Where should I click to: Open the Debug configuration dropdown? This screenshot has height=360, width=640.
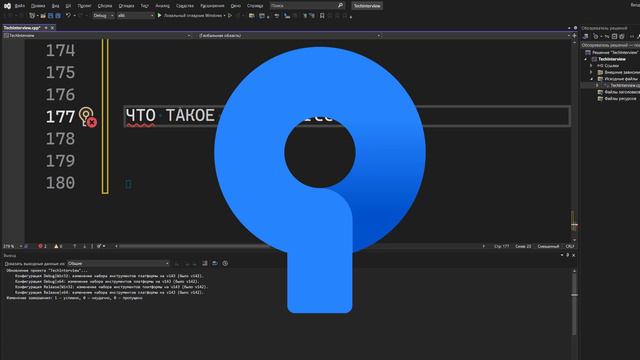pyautogui.click(x=104, y=16)
